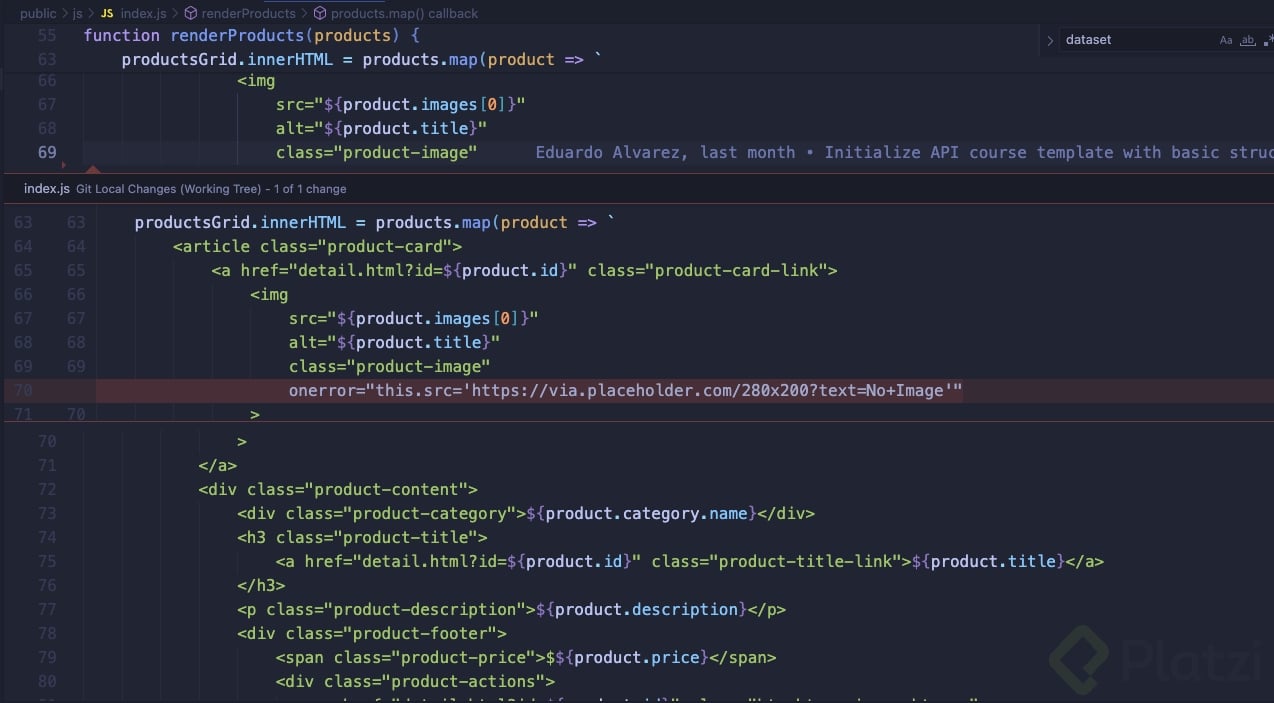The width and height of the screenshot is (1274, 703).
Task: Click the line with class="product-description"
Action: [x=512, y=609]
